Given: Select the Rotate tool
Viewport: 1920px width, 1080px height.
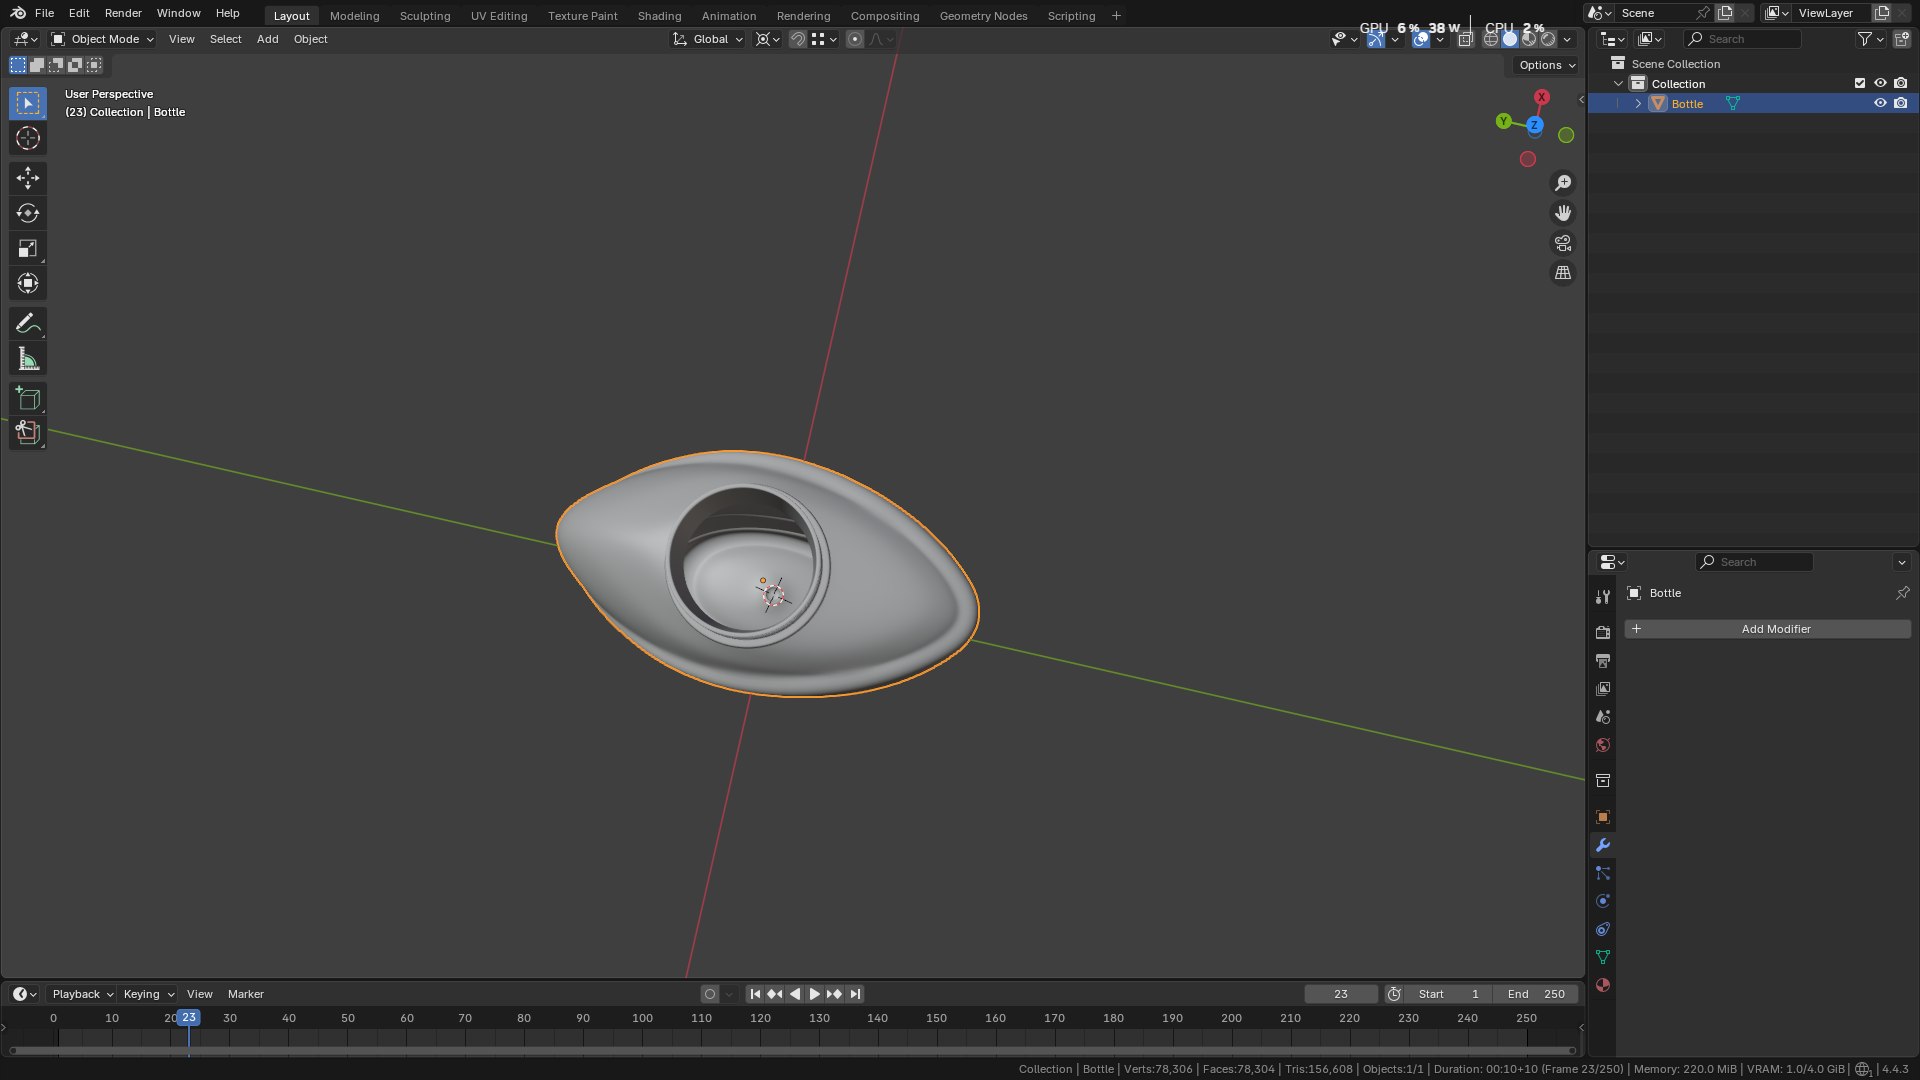Looking at the screenshot, I should point(28,213).
